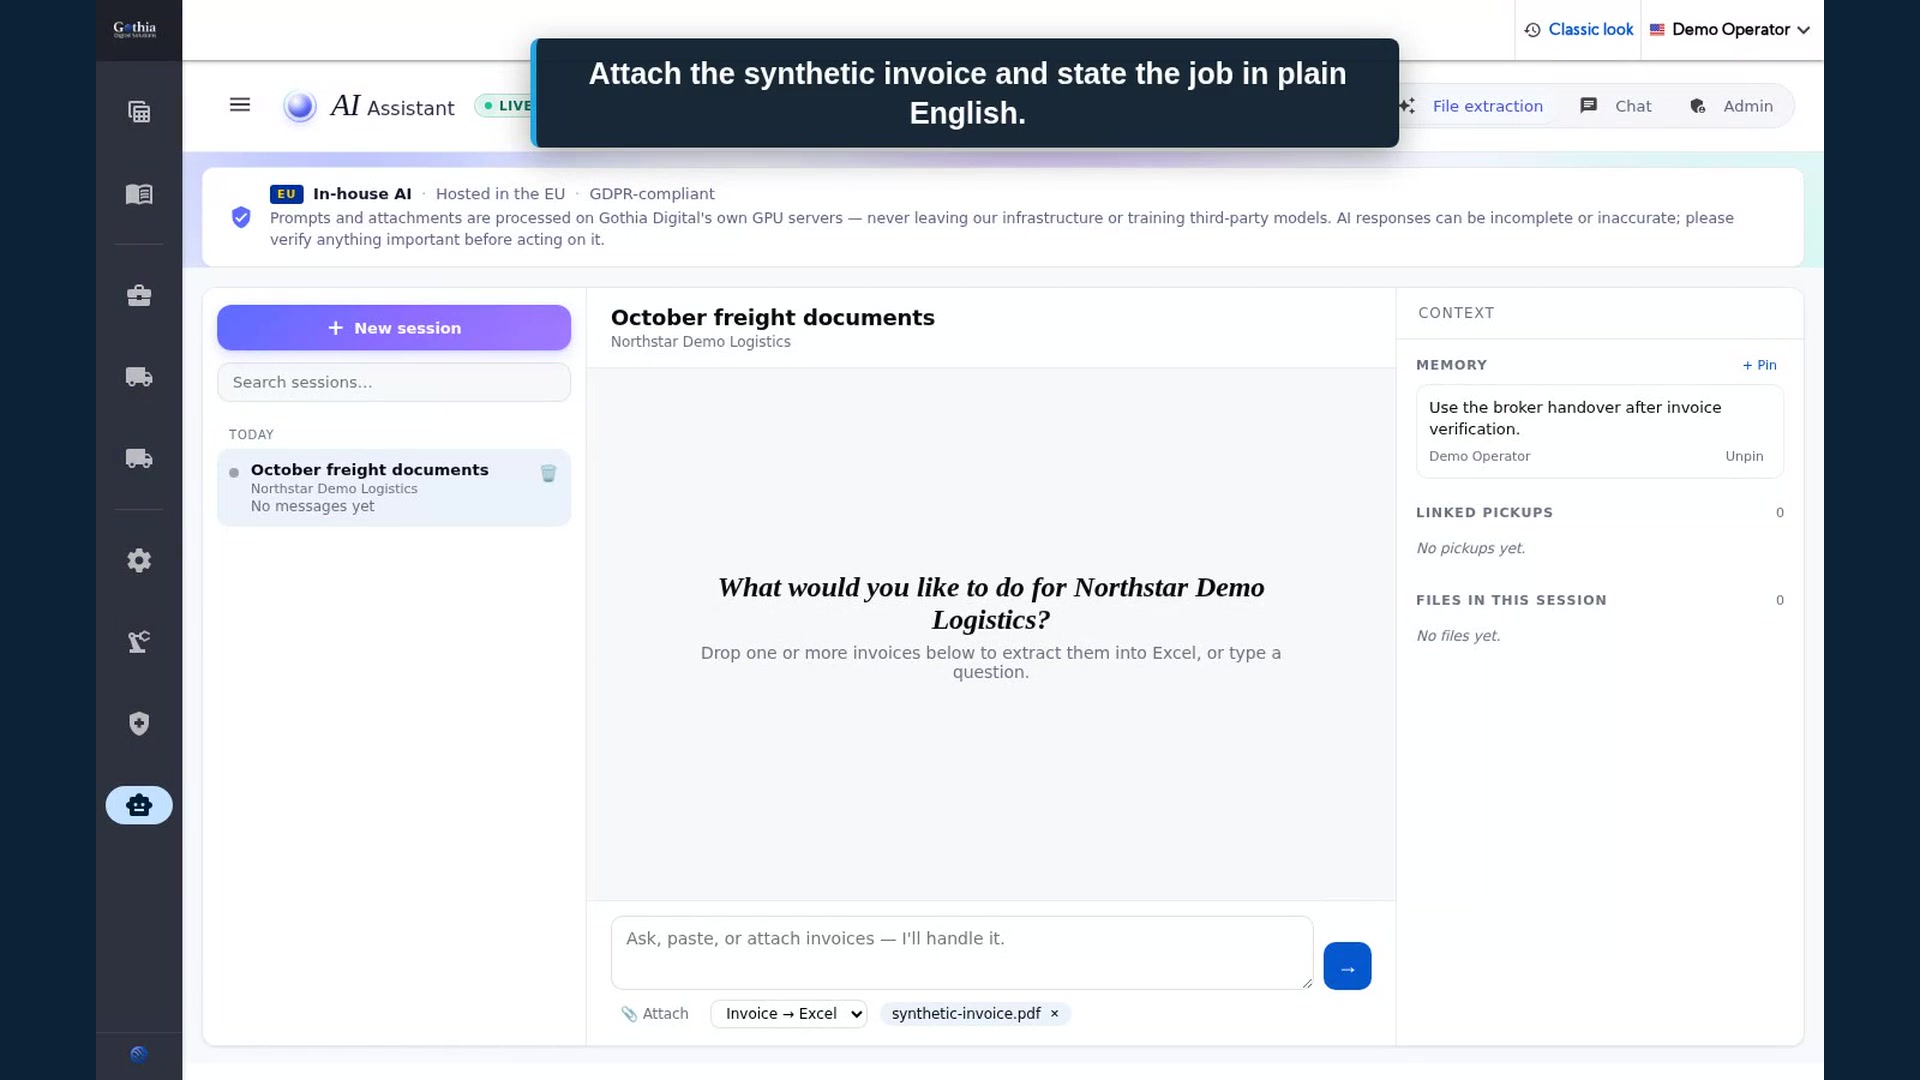Open the first truck icon in the sidebar
The image size is (1920, 1080).
[x=139, y=377]
